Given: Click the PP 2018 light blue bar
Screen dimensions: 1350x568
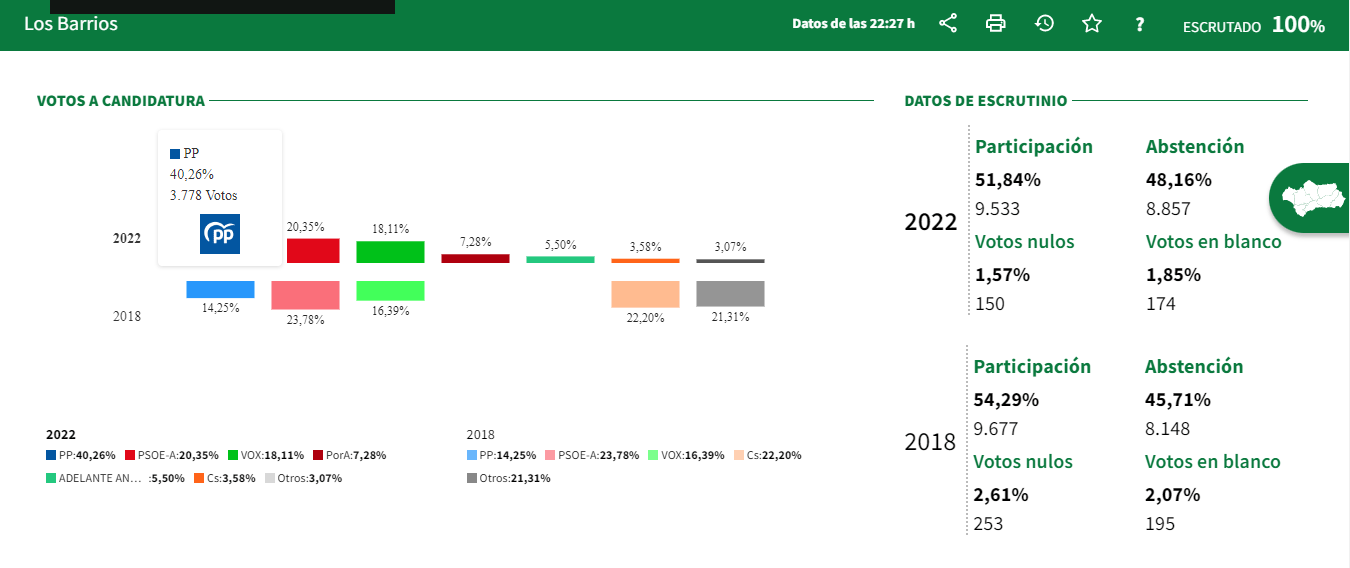Looking at the screenshot, I should click(220, 289).
